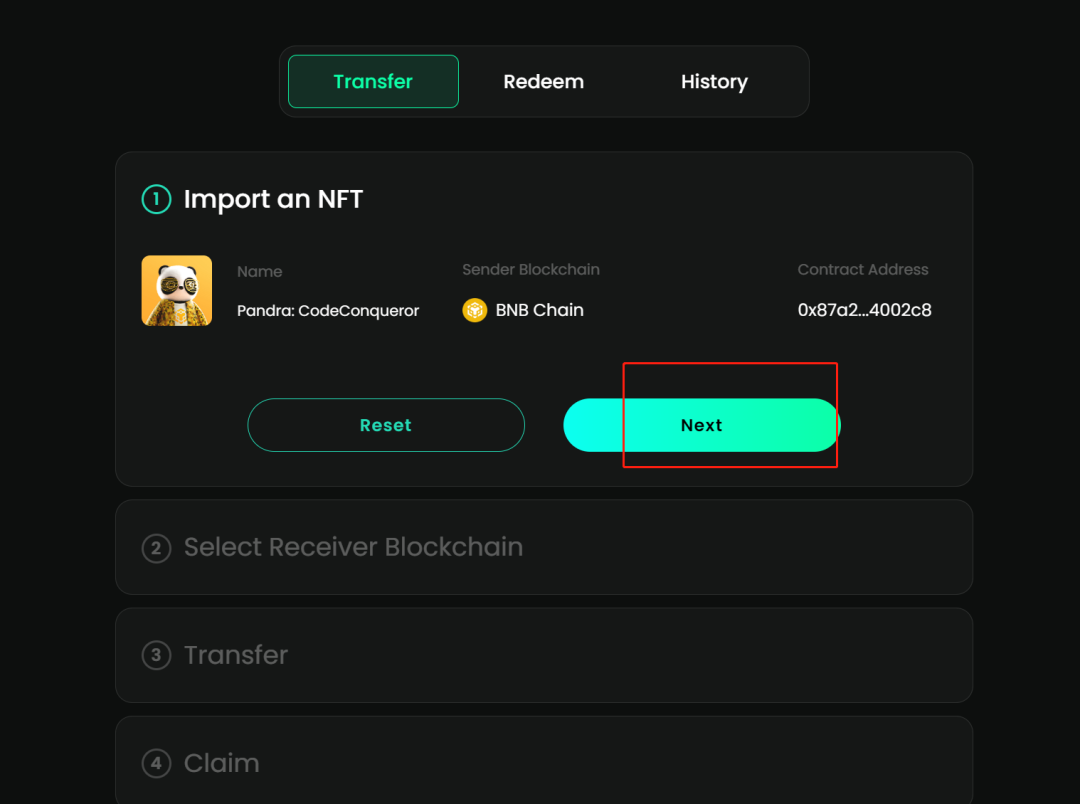Click the contract address 0x87a2...4002c8

pos(864,310)
